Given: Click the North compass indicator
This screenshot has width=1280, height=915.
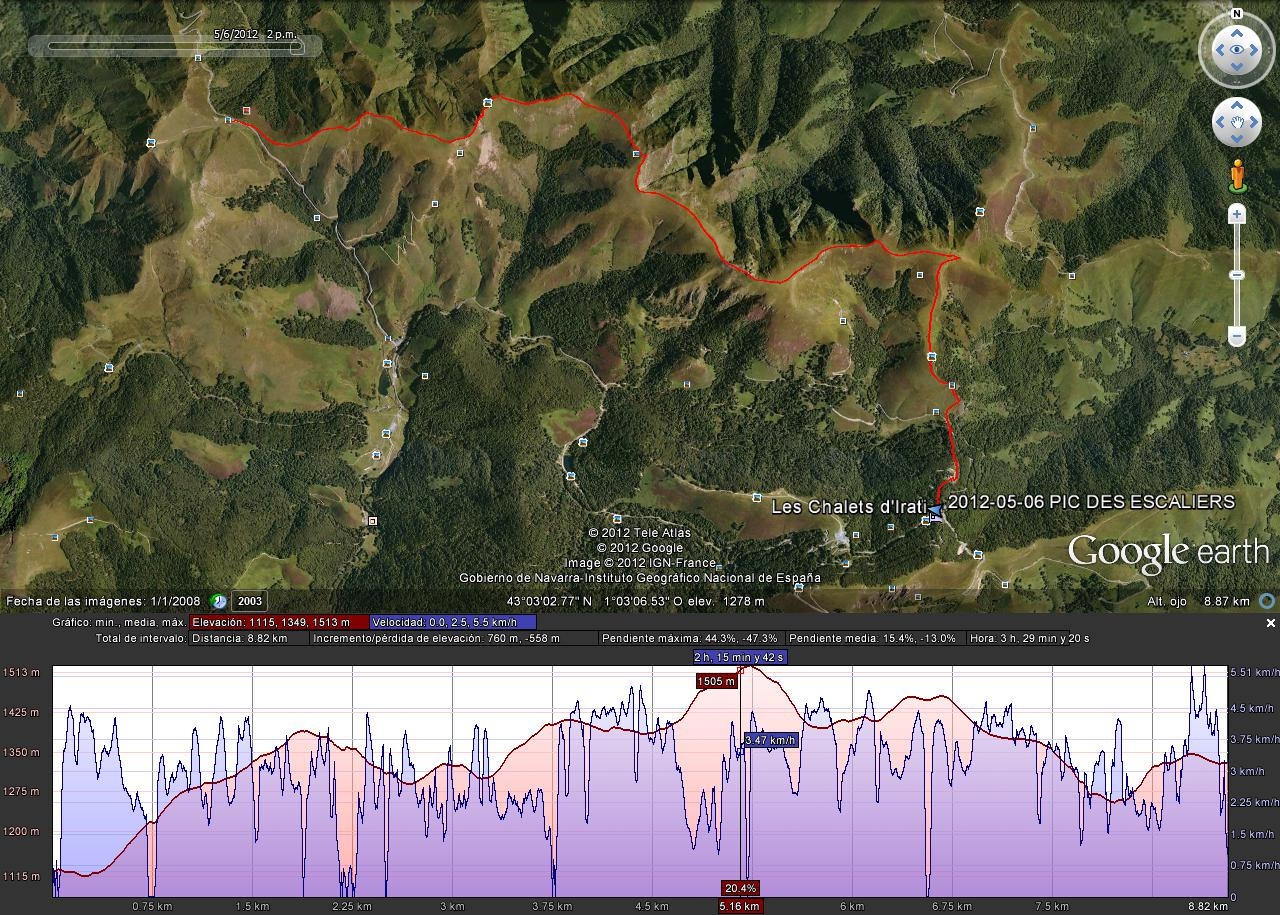Looking at the screenshot, I should pyautogui.click(x=1237, y=14).
